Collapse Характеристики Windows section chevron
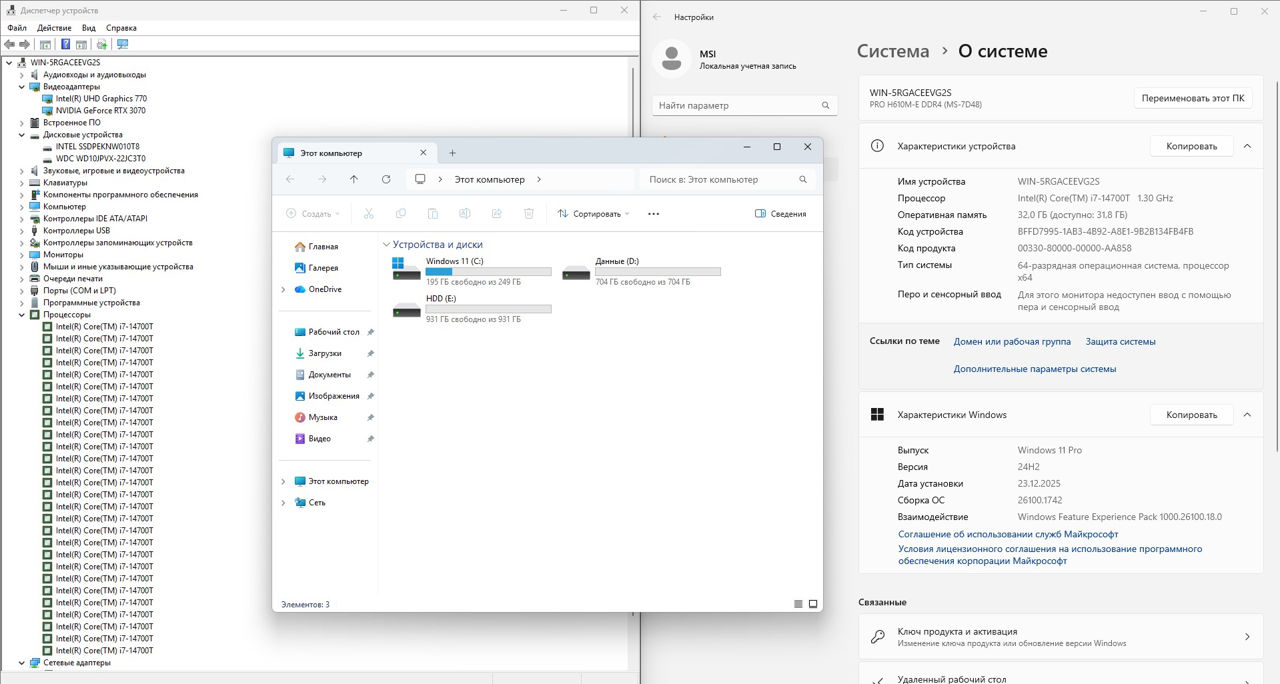This screenshot has height=684, width=1280. click(1247, 415)
